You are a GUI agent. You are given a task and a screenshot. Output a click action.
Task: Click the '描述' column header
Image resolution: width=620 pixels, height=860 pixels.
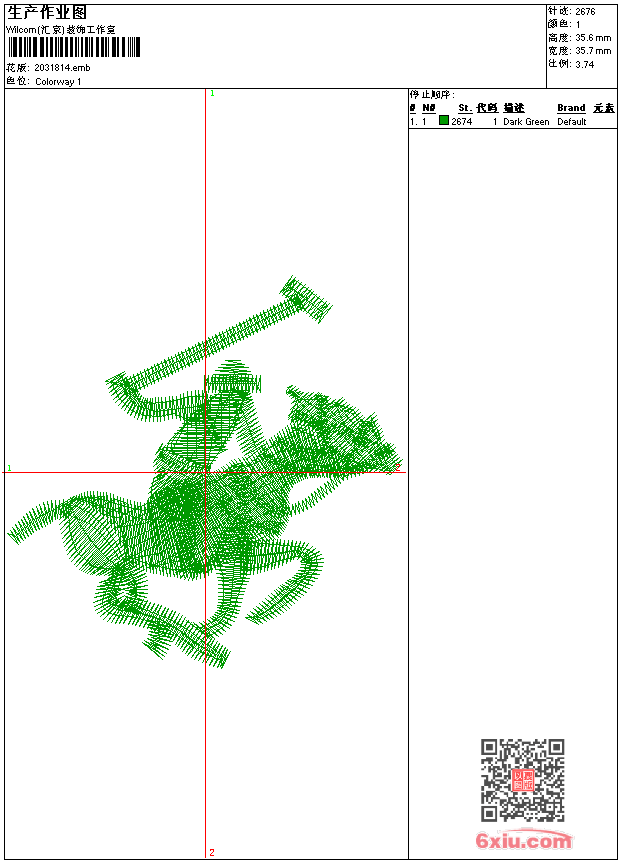point(514,108)
